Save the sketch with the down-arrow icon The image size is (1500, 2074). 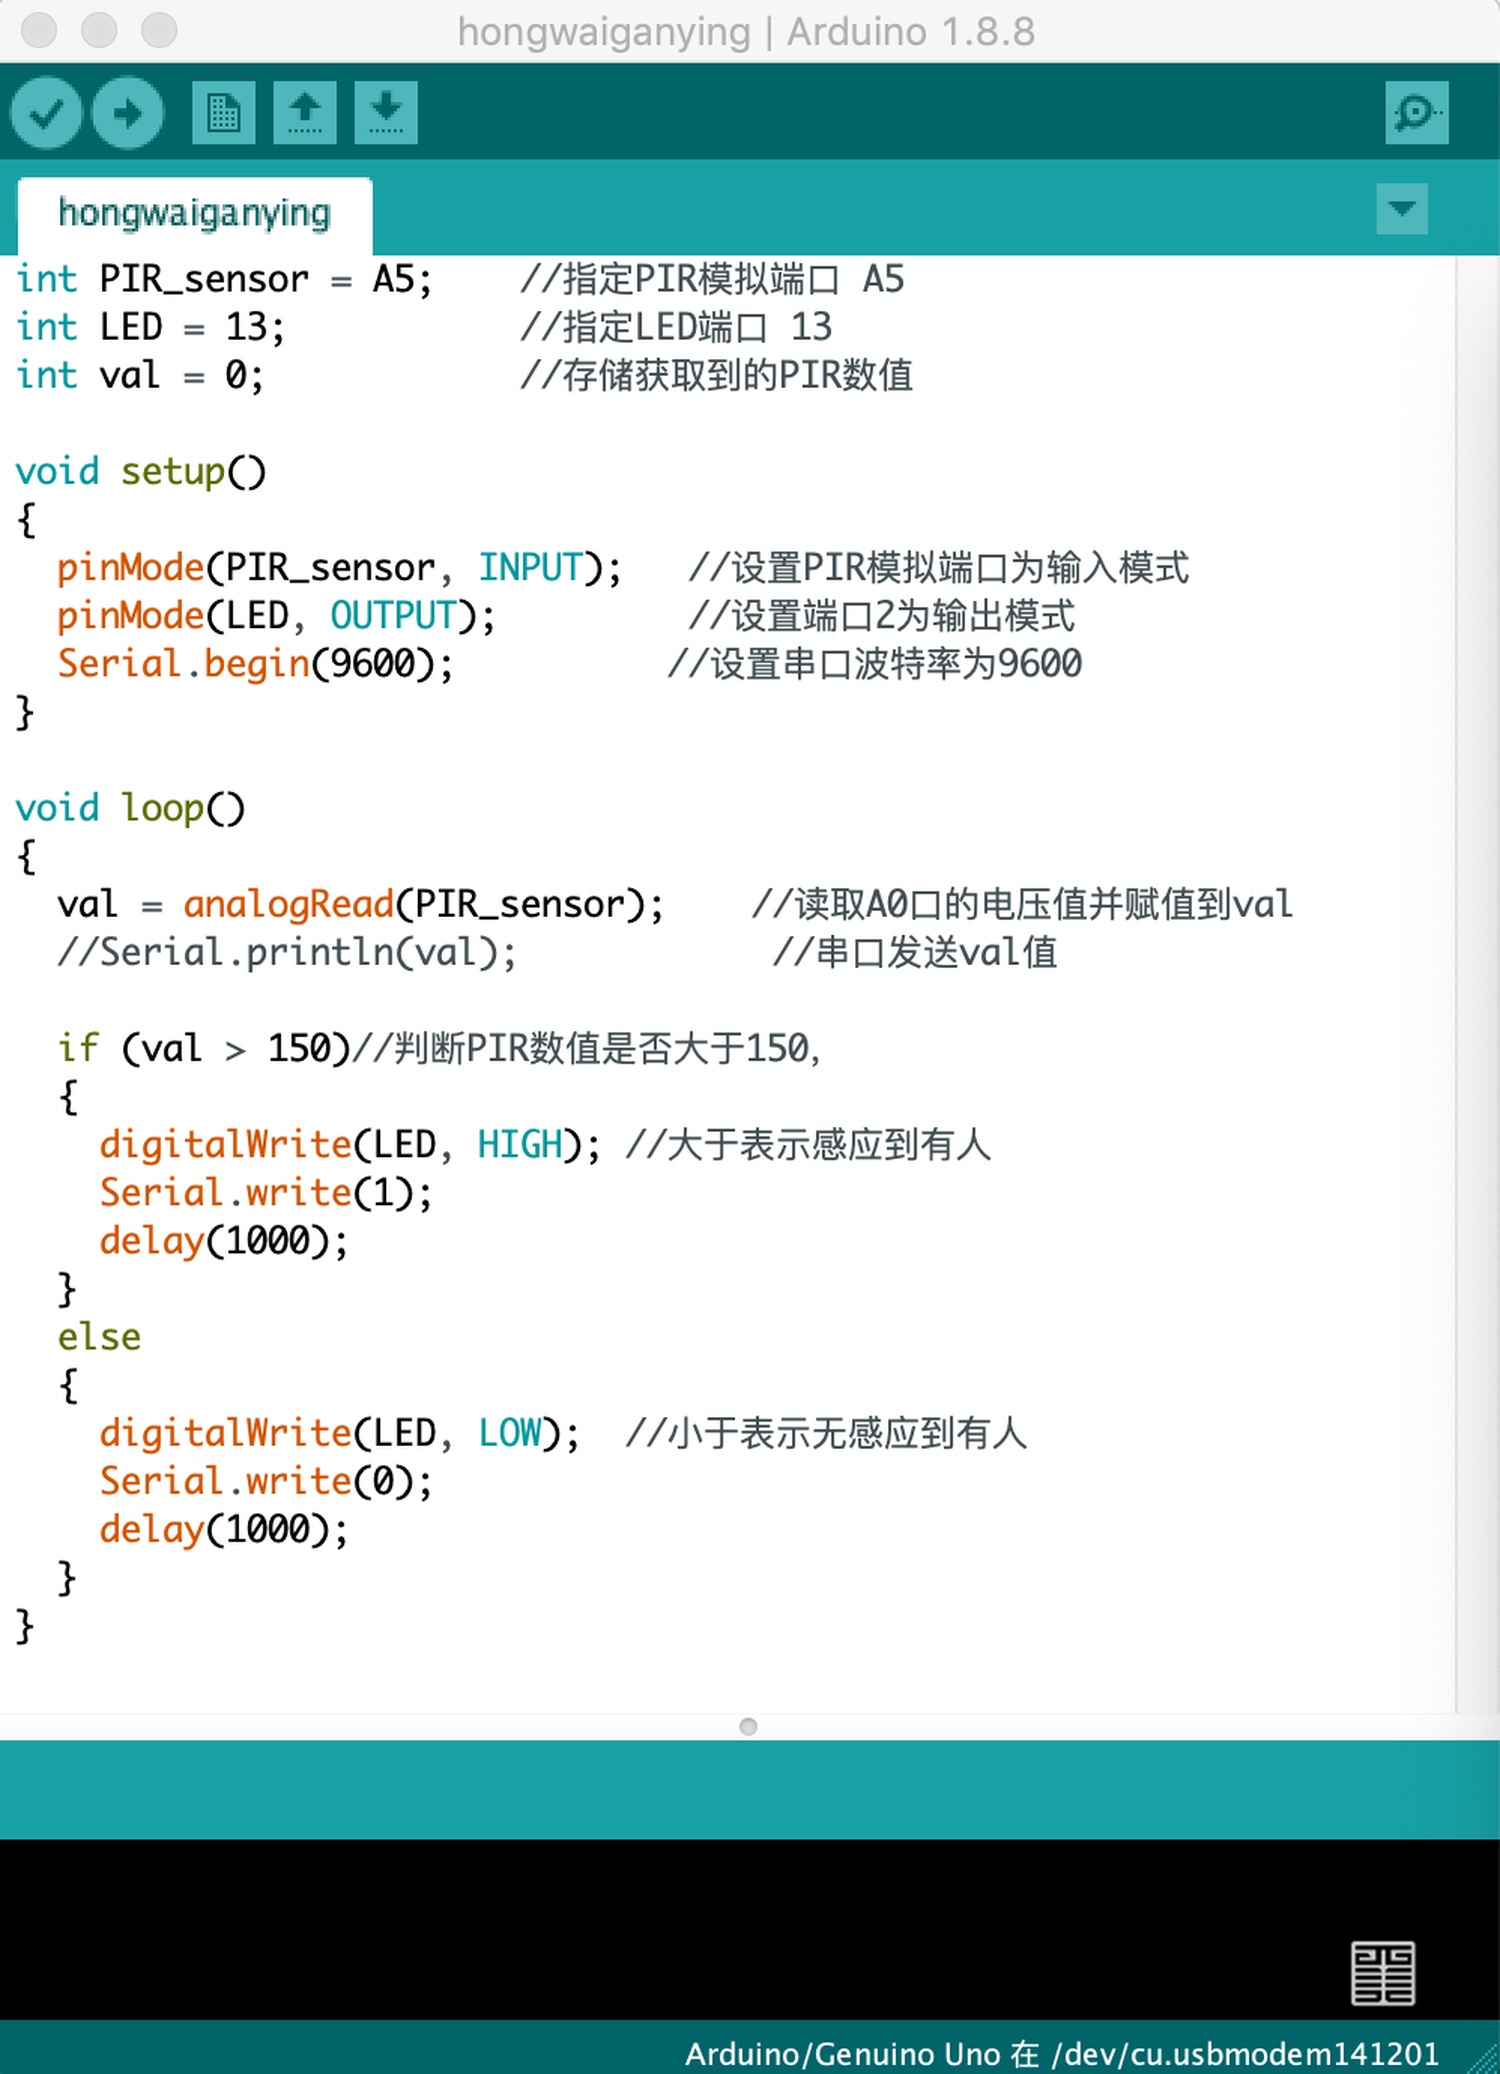click(386, 113)
